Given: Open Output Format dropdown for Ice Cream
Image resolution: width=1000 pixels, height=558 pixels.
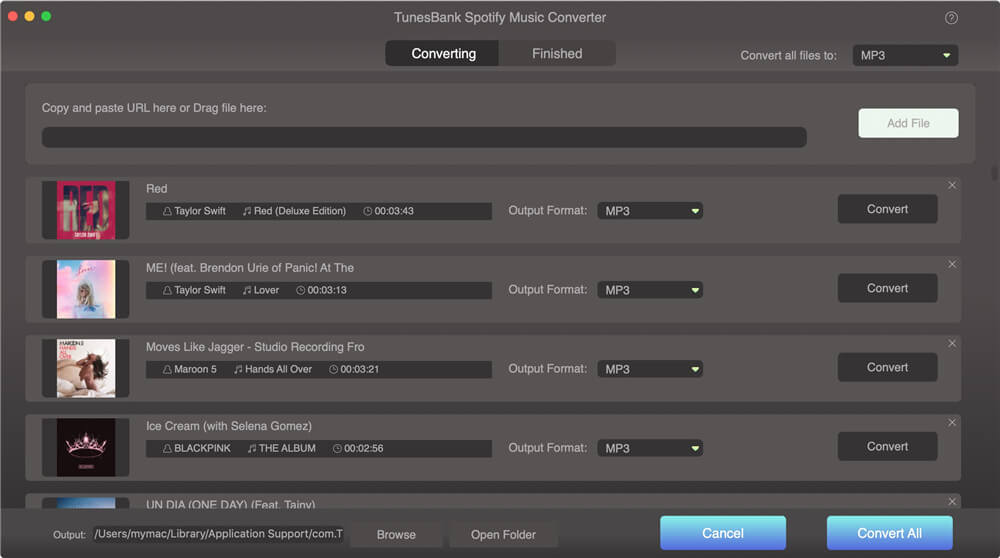Looking at the screenshot, I should (x=650, y=448).
